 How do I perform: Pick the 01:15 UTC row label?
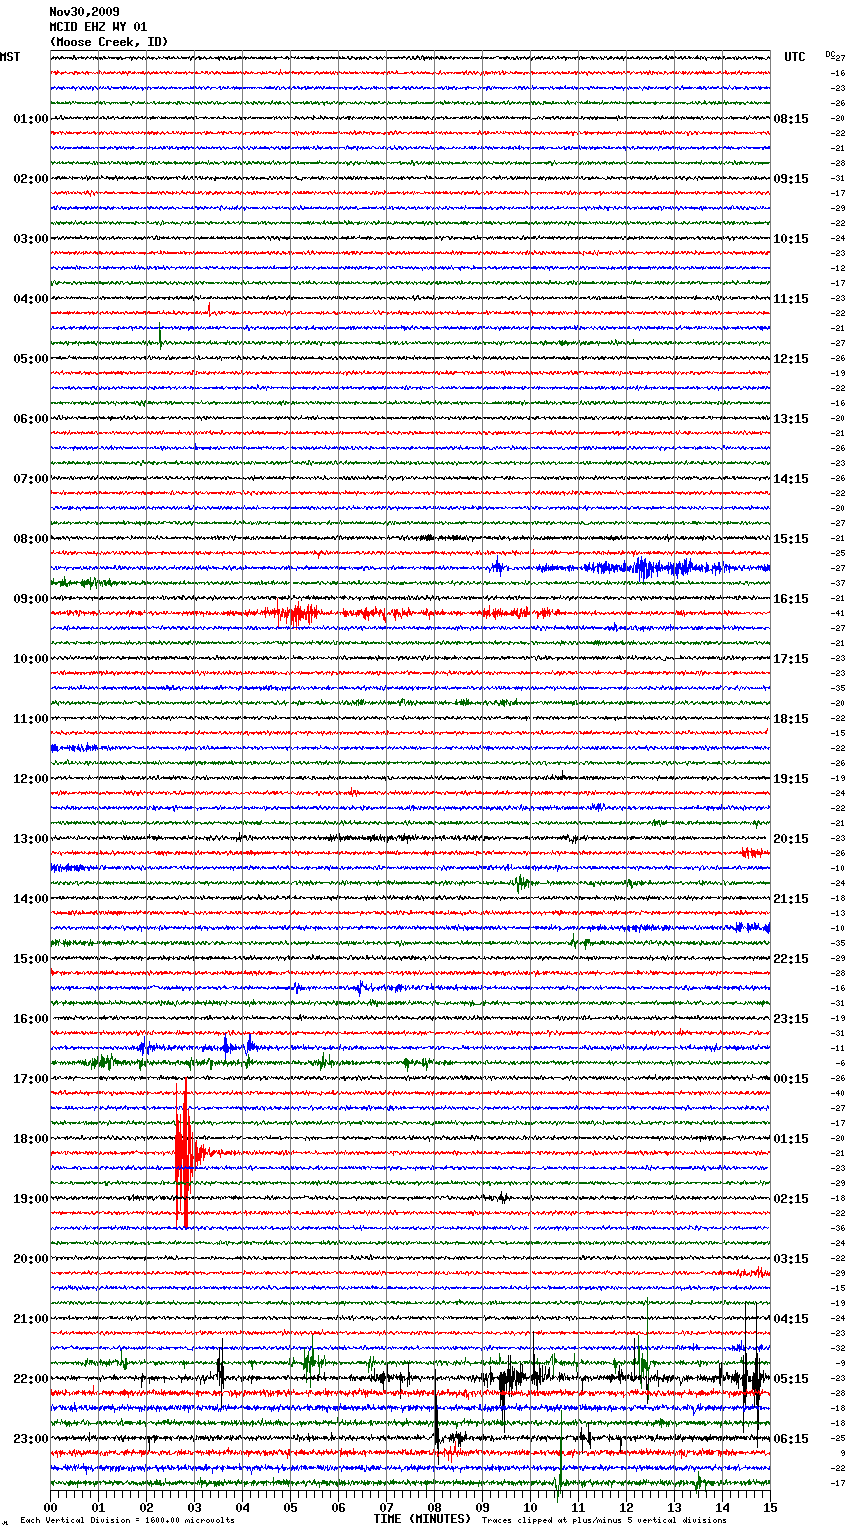[x=791, y=1139]
